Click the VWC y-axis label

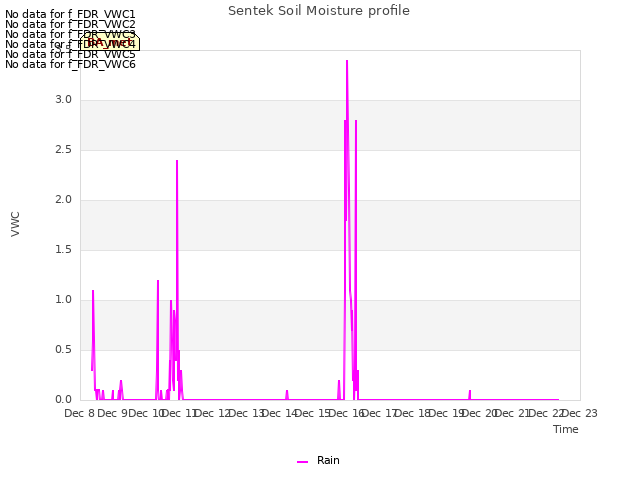click(x=16, y=224)
